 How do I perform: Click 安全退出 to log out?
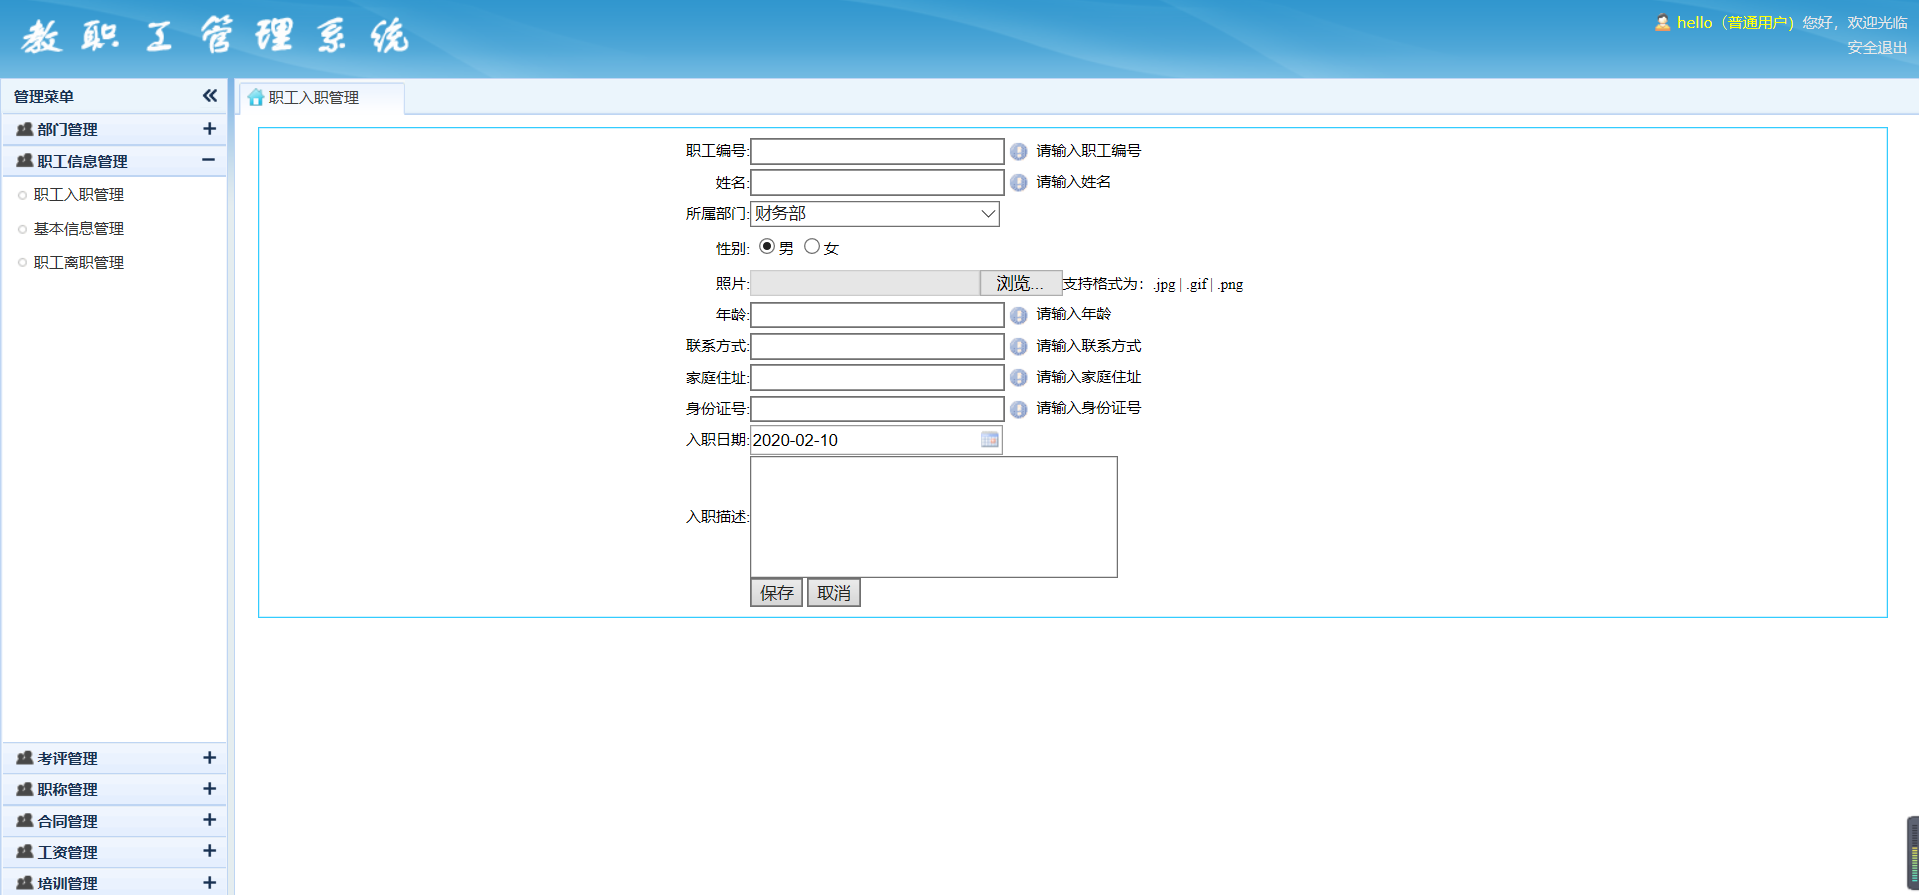click(1876, 47)
